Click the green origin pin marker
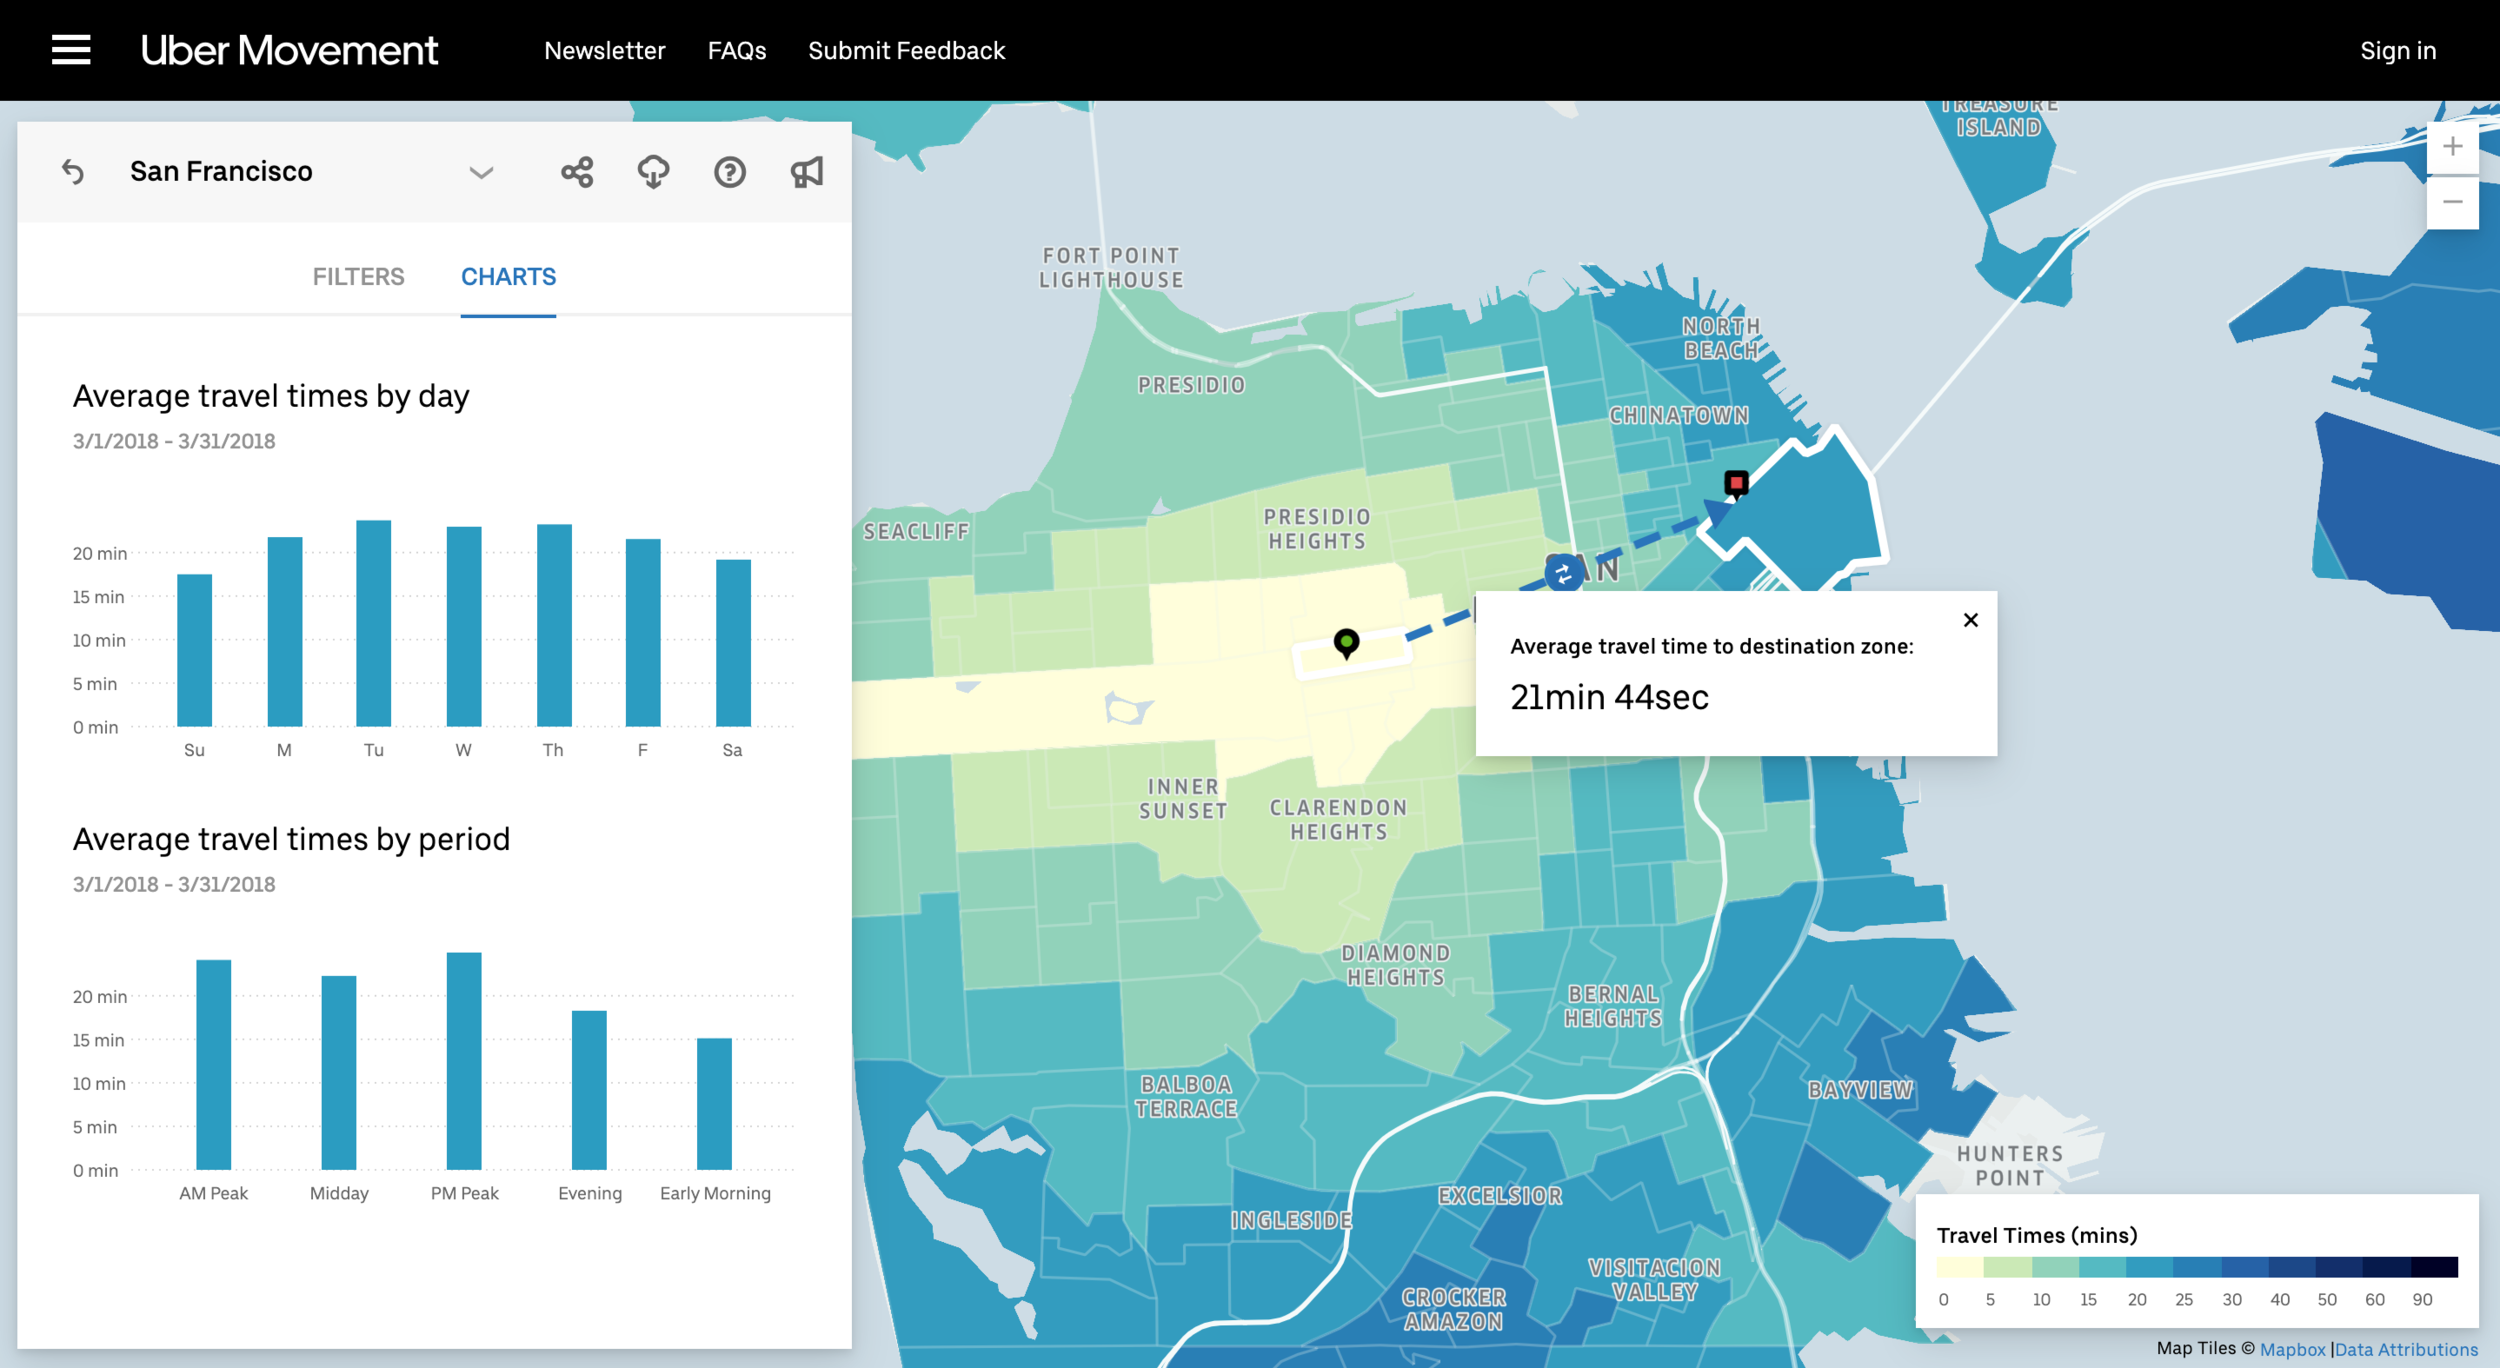The image size is (2500, 1368). [x=1347, y=643]
